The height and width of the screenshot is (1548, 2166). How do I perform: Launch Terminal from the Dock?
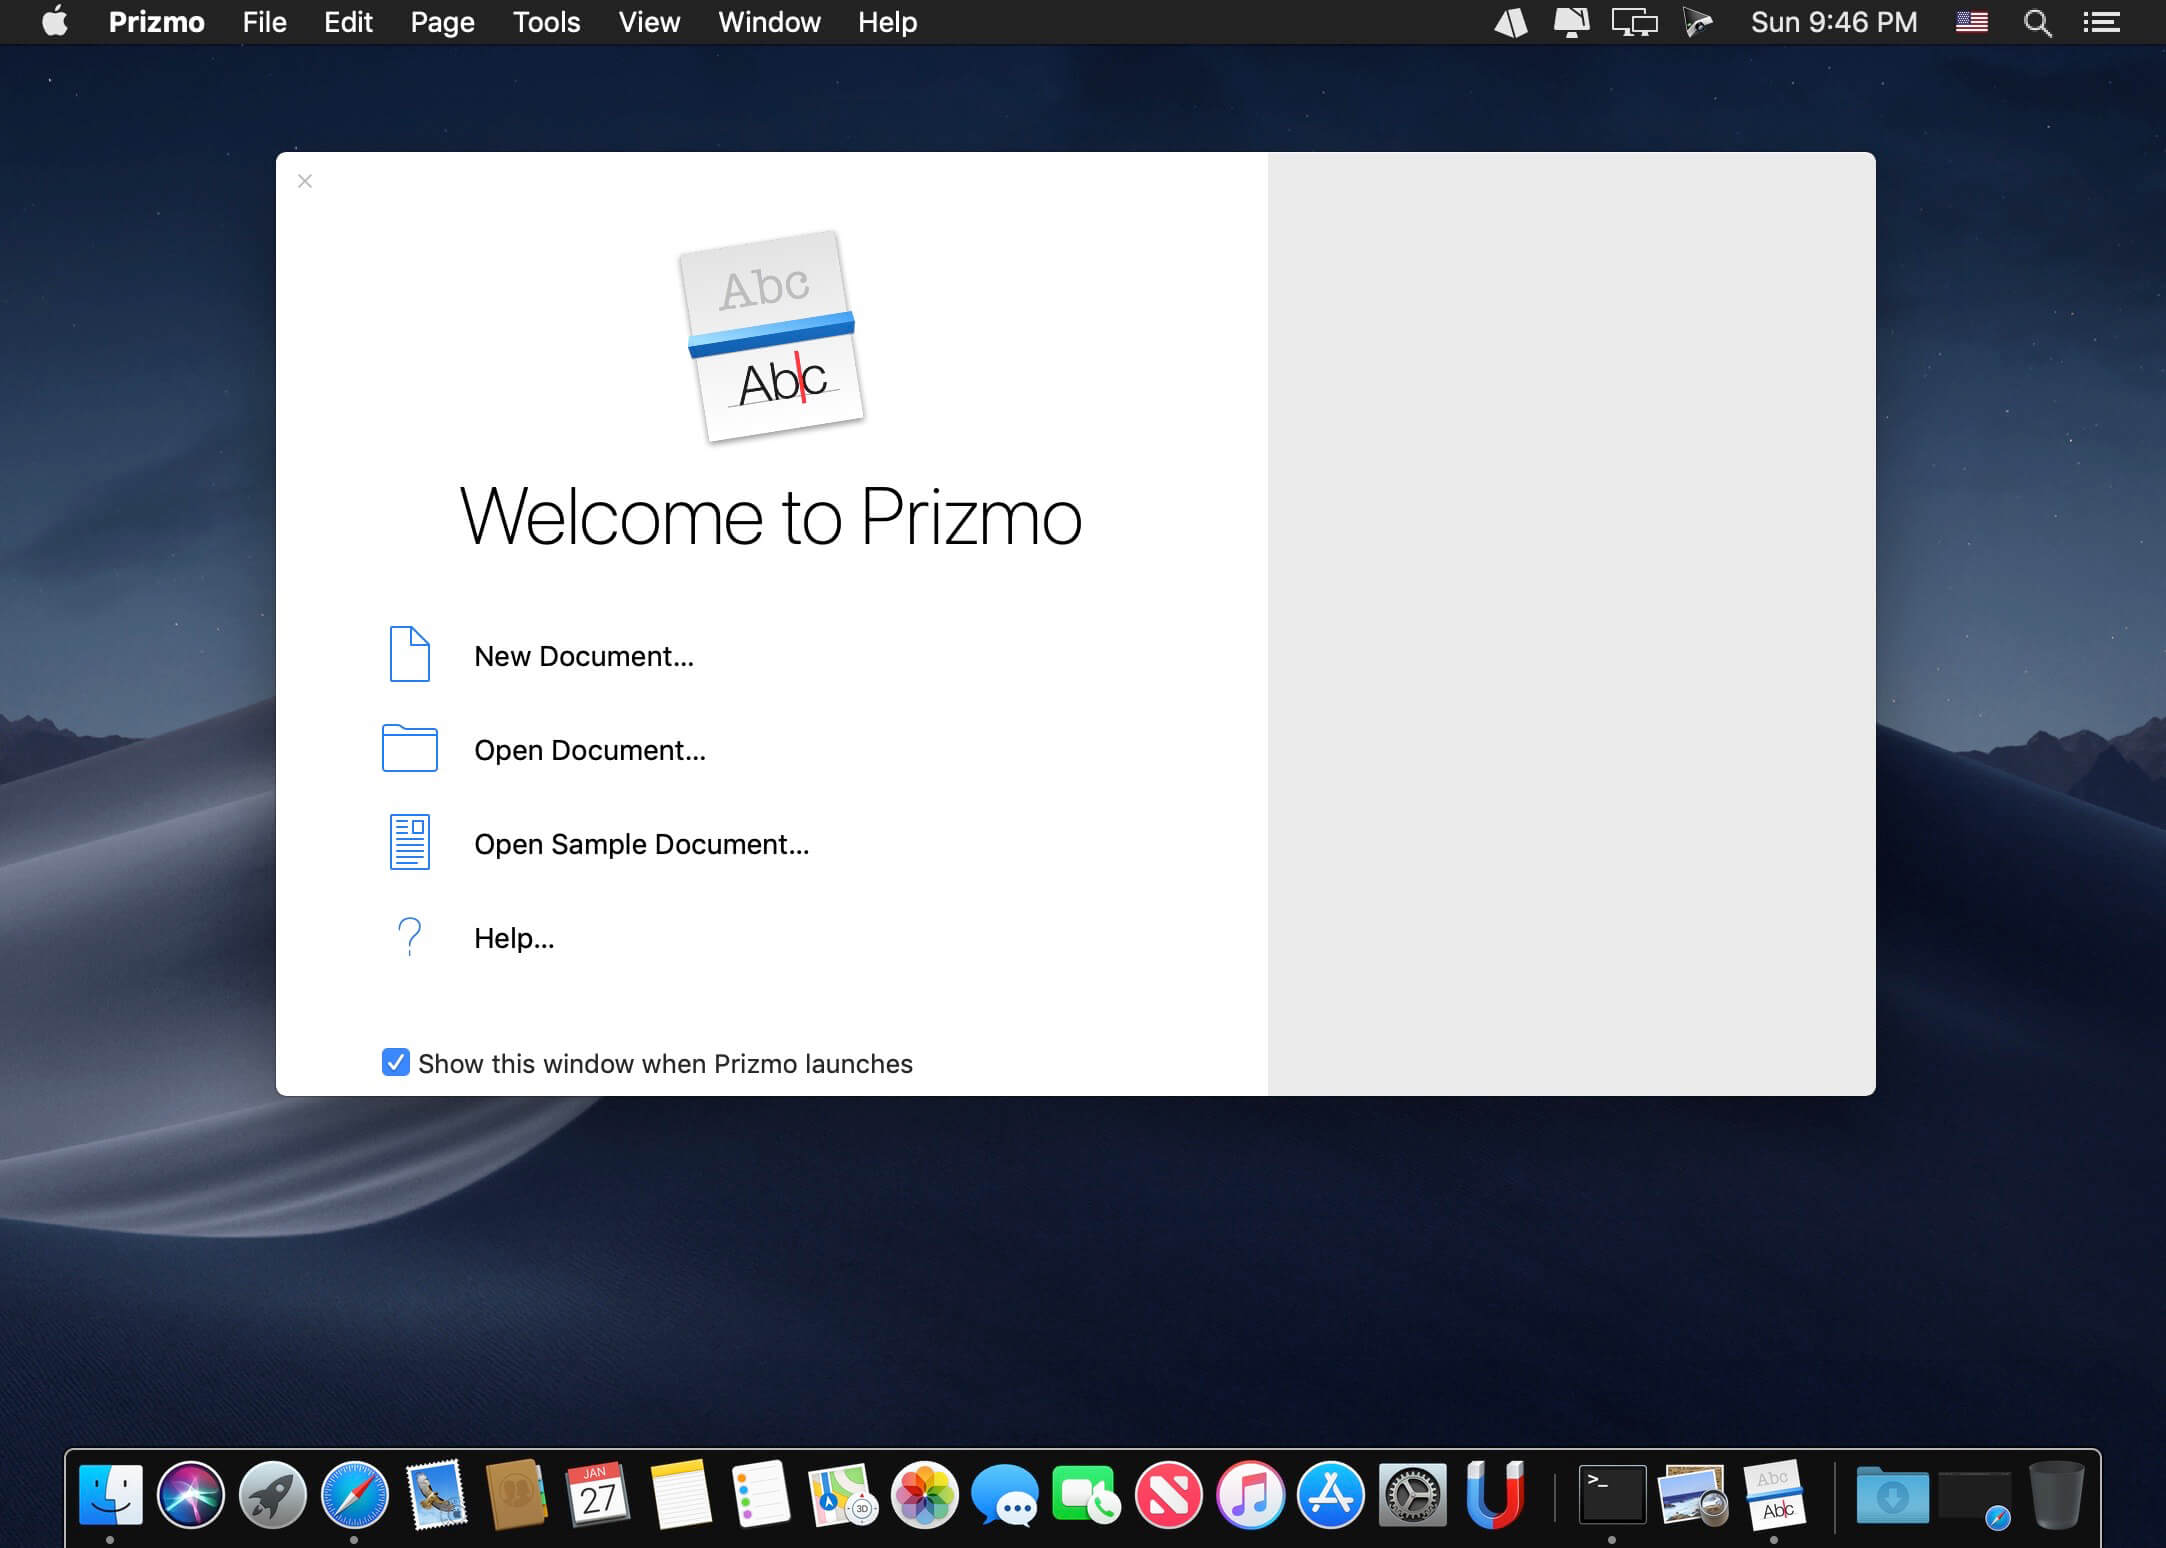point(1611,1495)
